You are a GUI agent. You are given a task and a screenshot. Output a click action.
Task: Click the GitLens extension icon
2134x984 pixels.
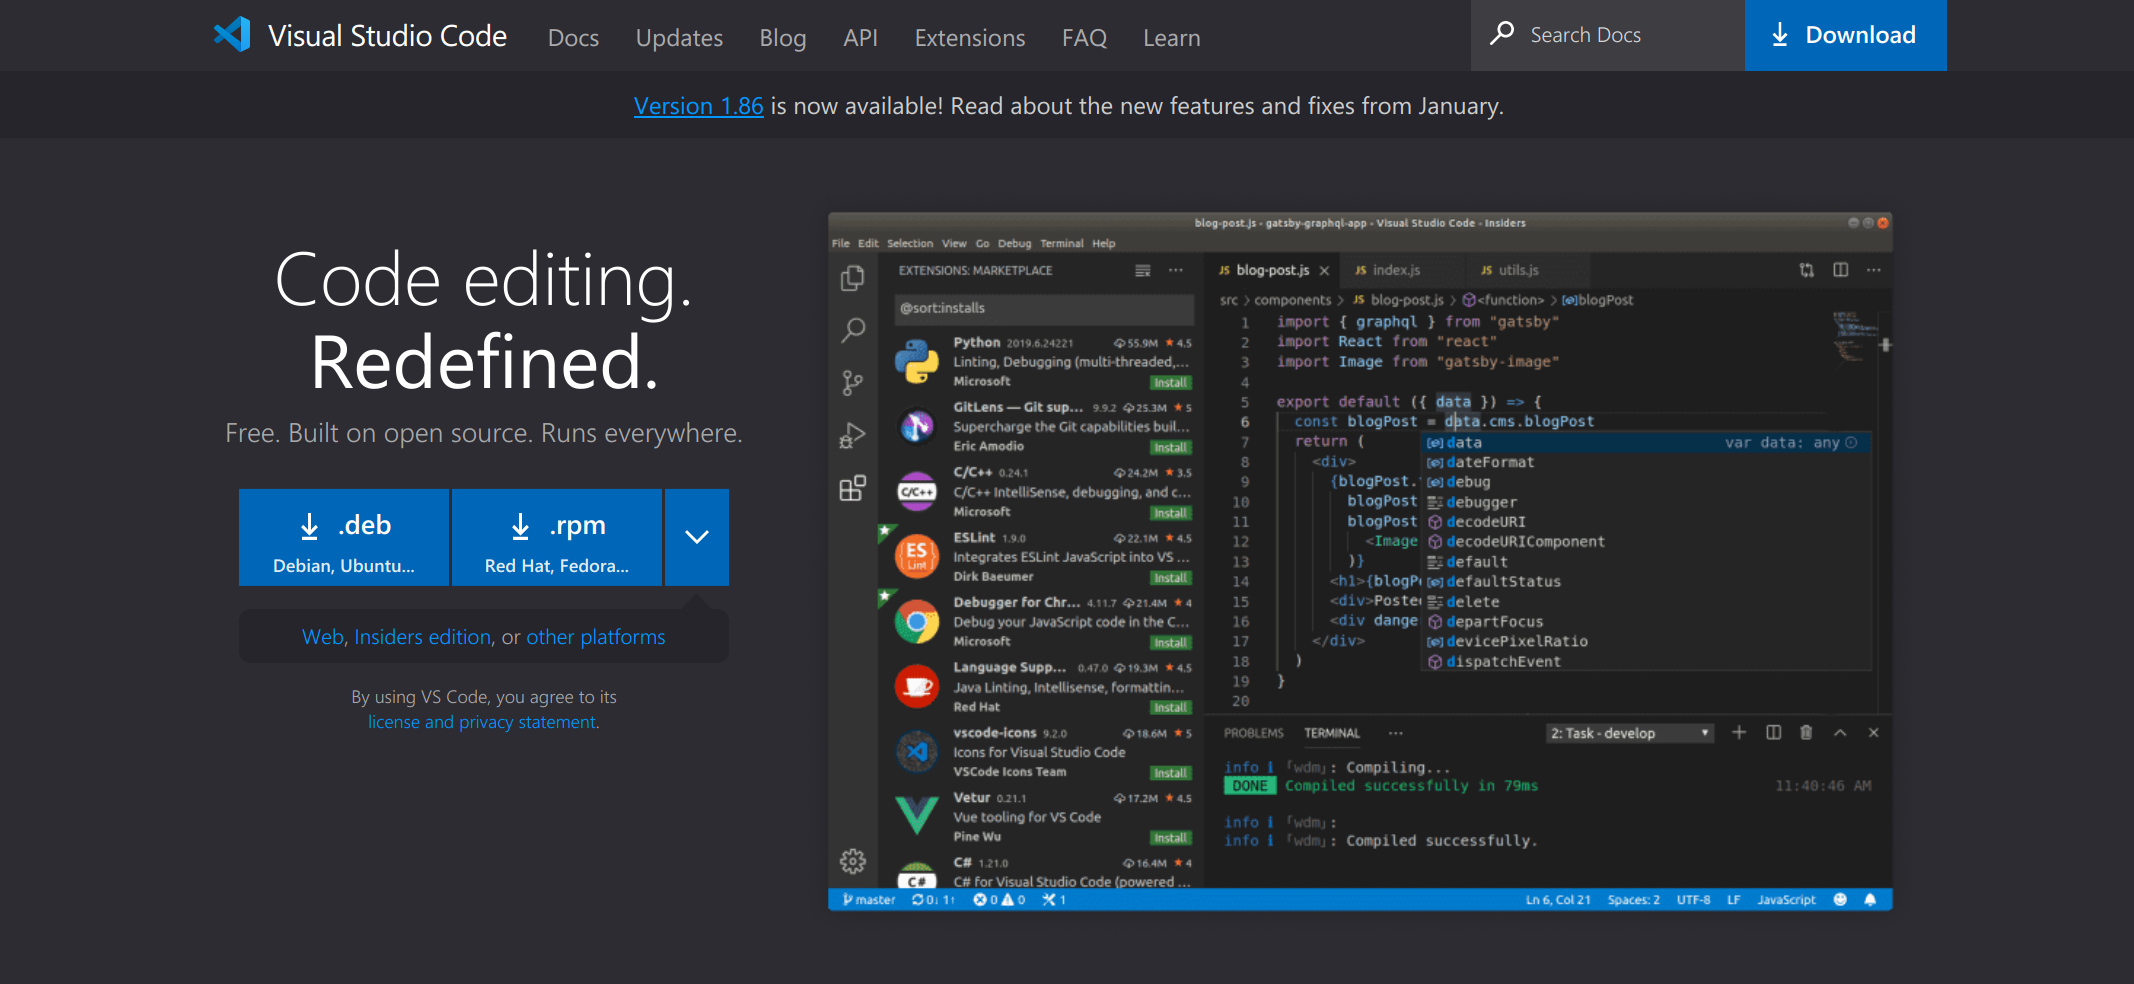pyautogui.click(x=917, y=427)
